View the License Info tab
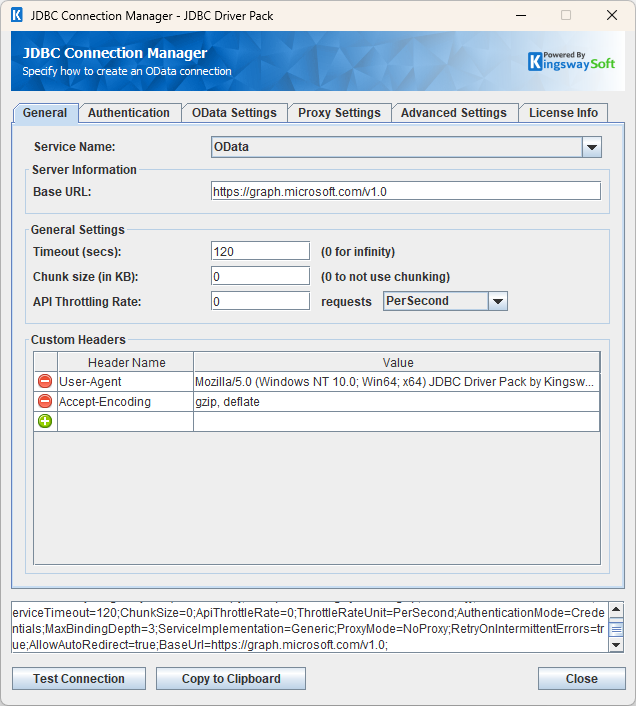This screenshot has width=636, height=706. (x=563, y=113)
